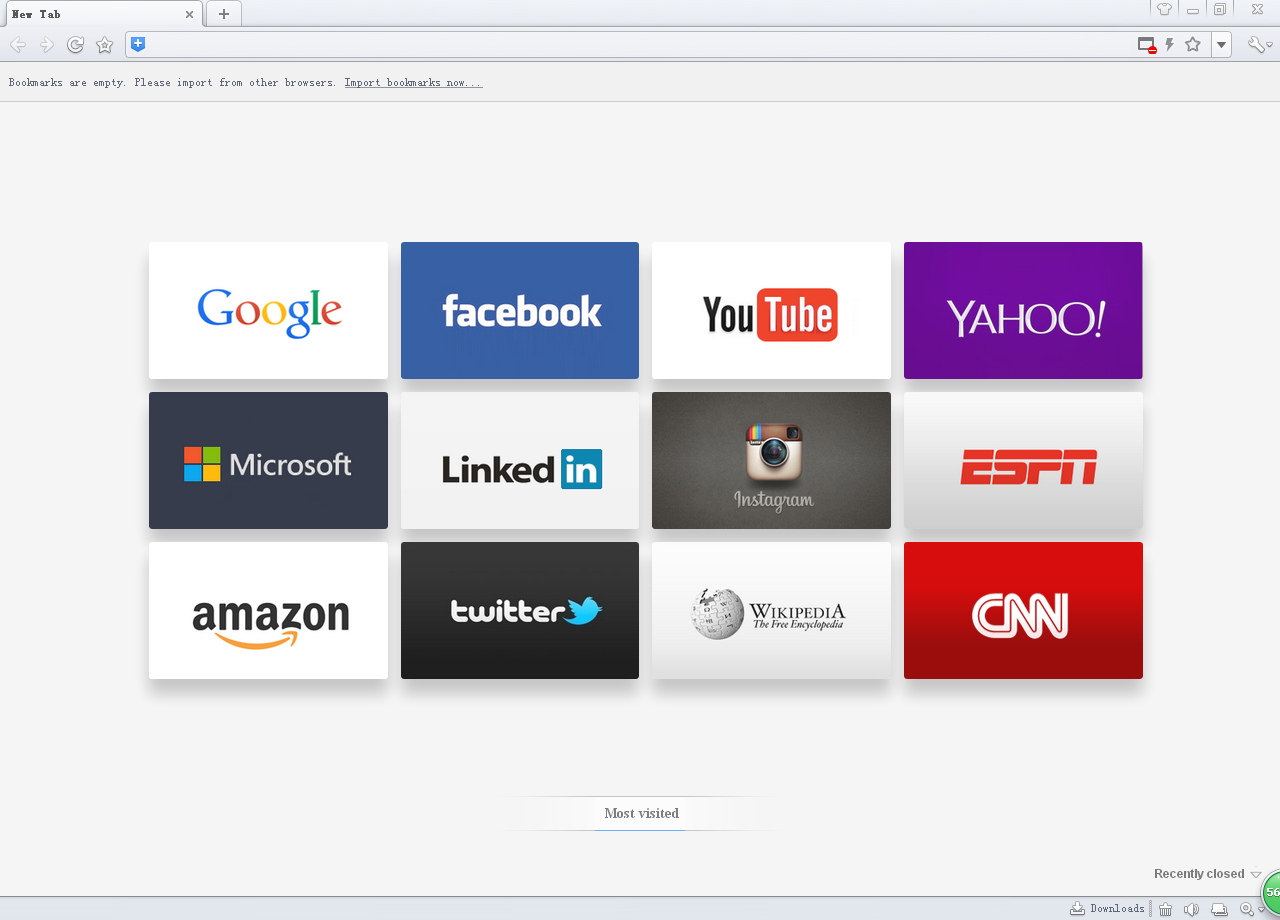Expand the address bar history dropdown
Image resolution: width=1280 pixels, height=920 pixels.
pos(1221,45)
